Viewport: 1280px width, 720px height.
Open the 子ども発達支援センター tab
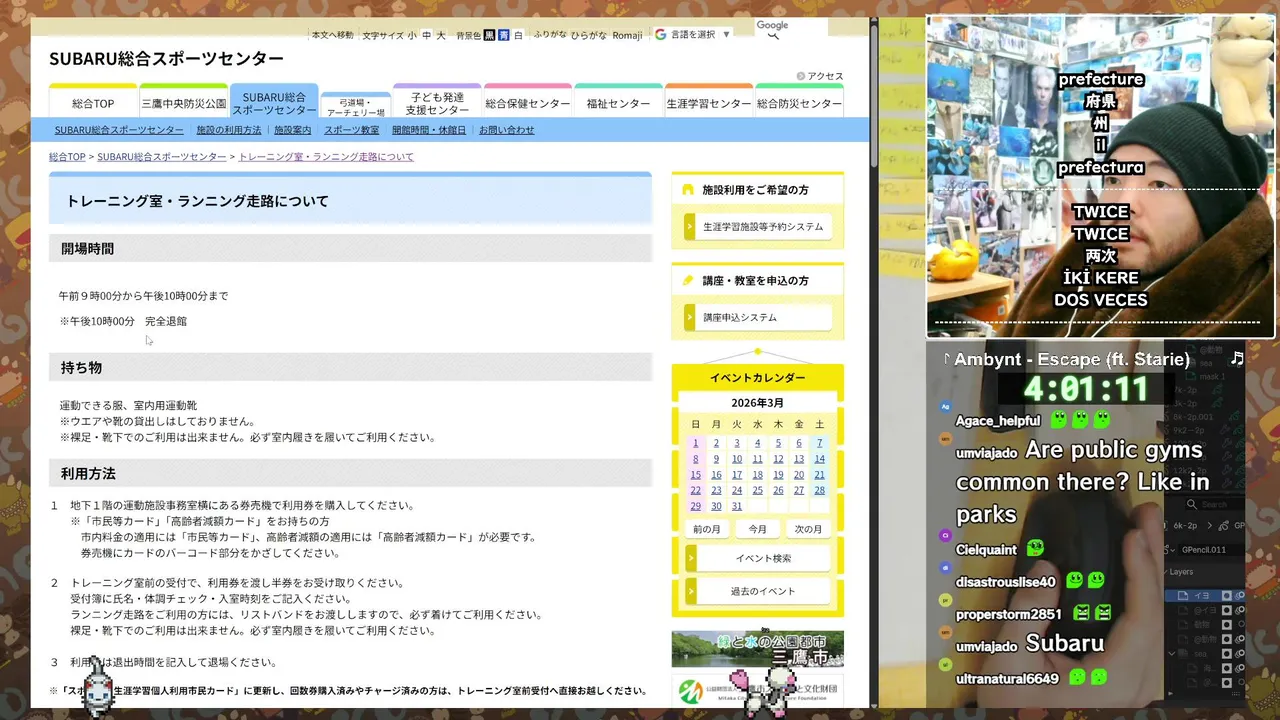(x=437, y=102)
